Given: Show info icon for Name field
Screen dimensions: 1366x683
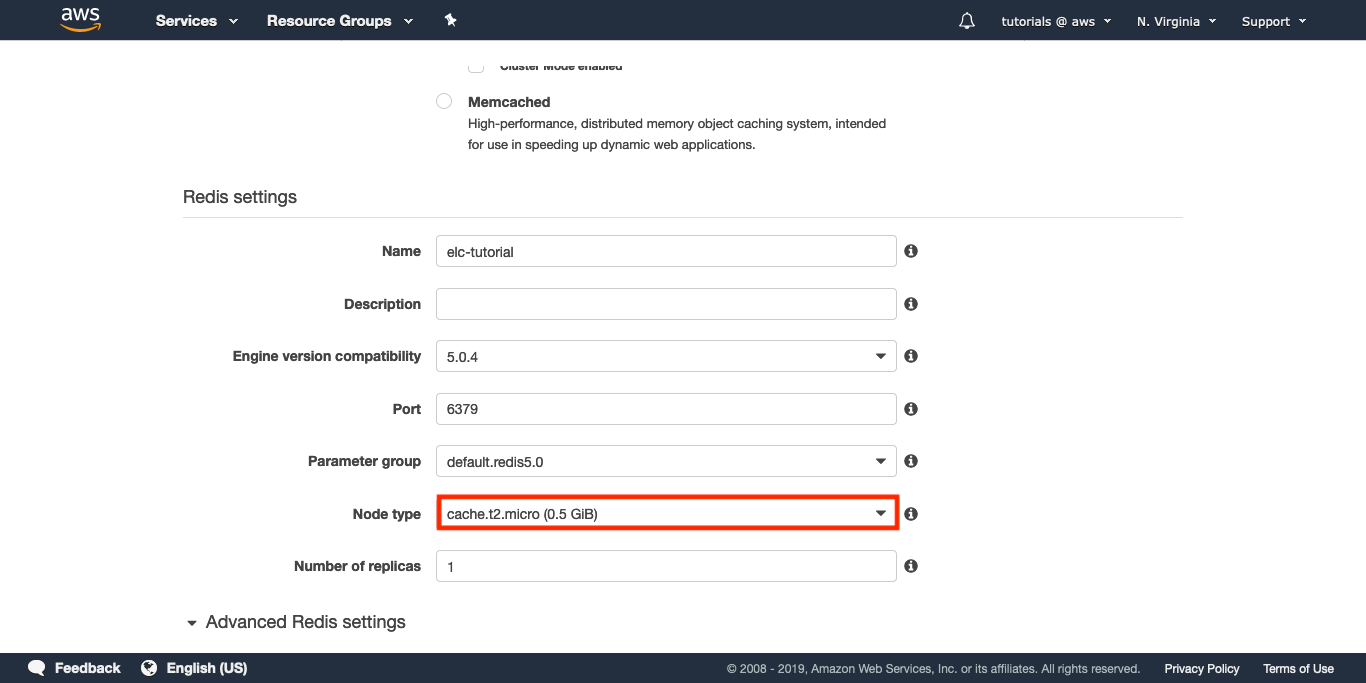Looking at the screenshot, I should tap(911, 251).
